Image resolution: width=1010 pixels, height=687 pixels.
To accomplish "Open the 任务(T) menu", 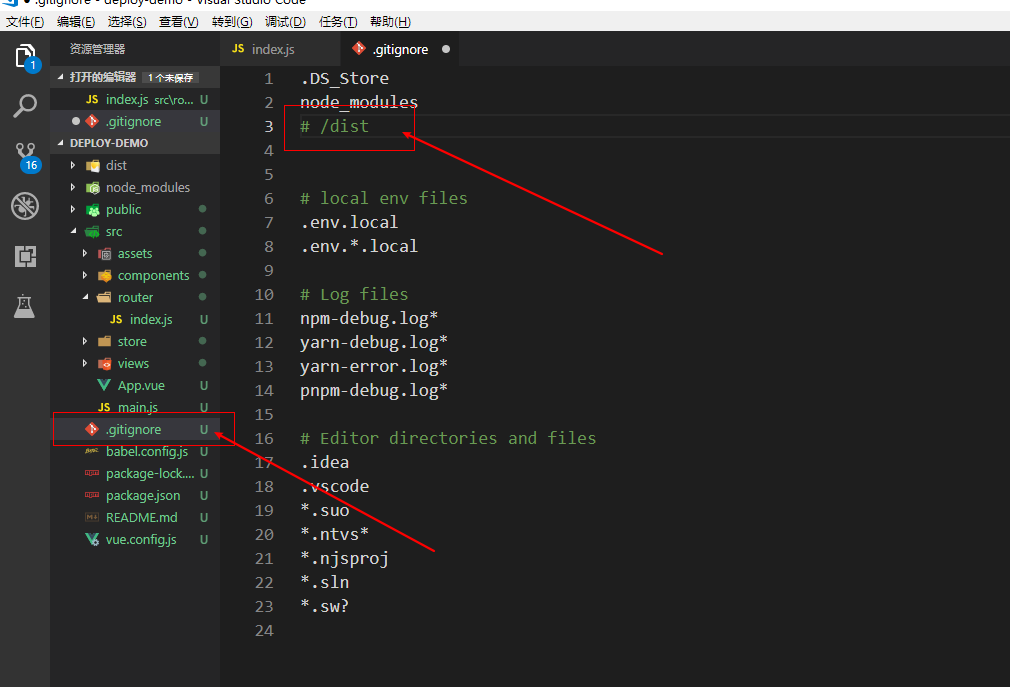I will pos(338,22).
